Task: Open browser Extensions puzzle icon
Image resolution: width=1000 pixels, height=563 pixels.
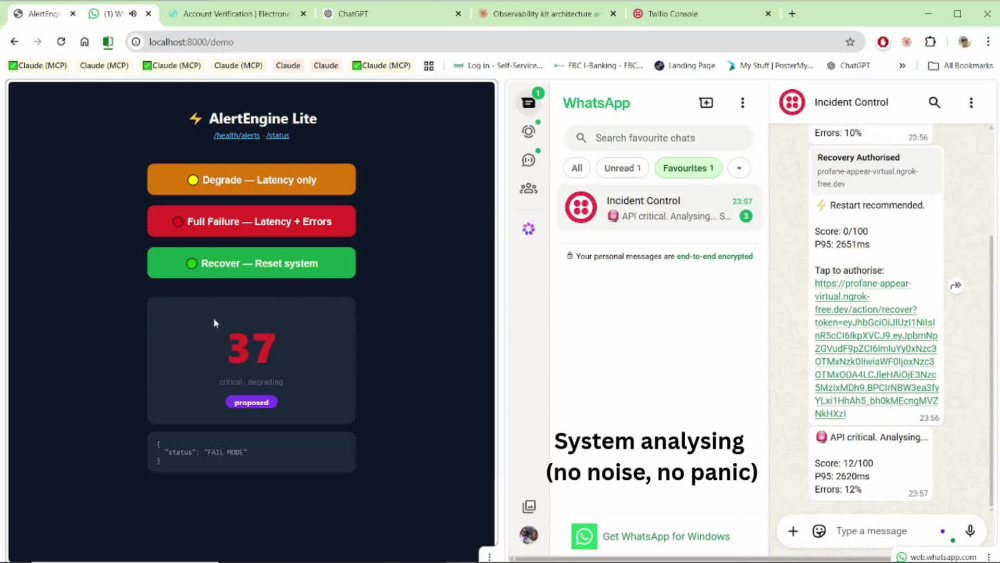Action: pos(930,42)
